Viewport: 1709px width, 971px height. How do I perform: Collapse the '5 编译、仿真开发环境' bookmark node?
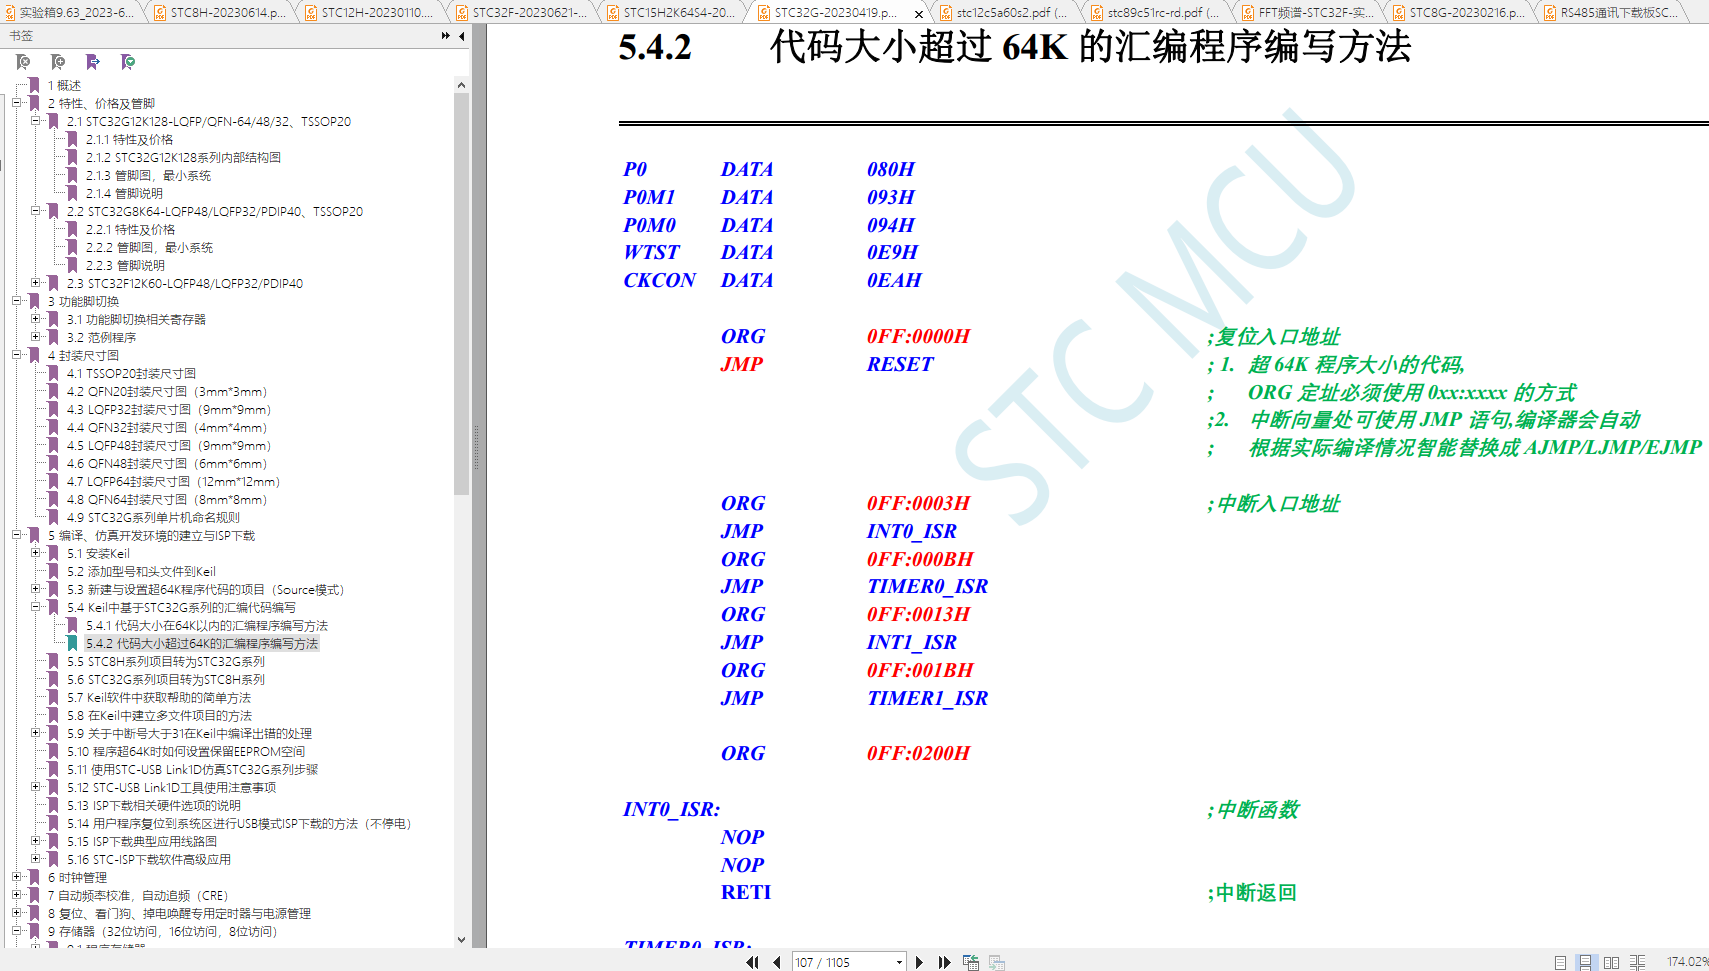[x=17, y=535]
